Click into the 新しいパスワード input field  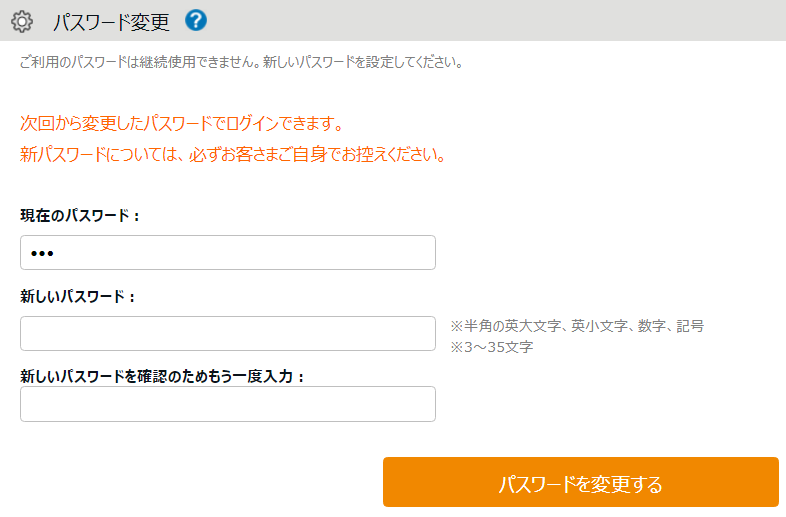pyautogui.click(x=228, y=334)
